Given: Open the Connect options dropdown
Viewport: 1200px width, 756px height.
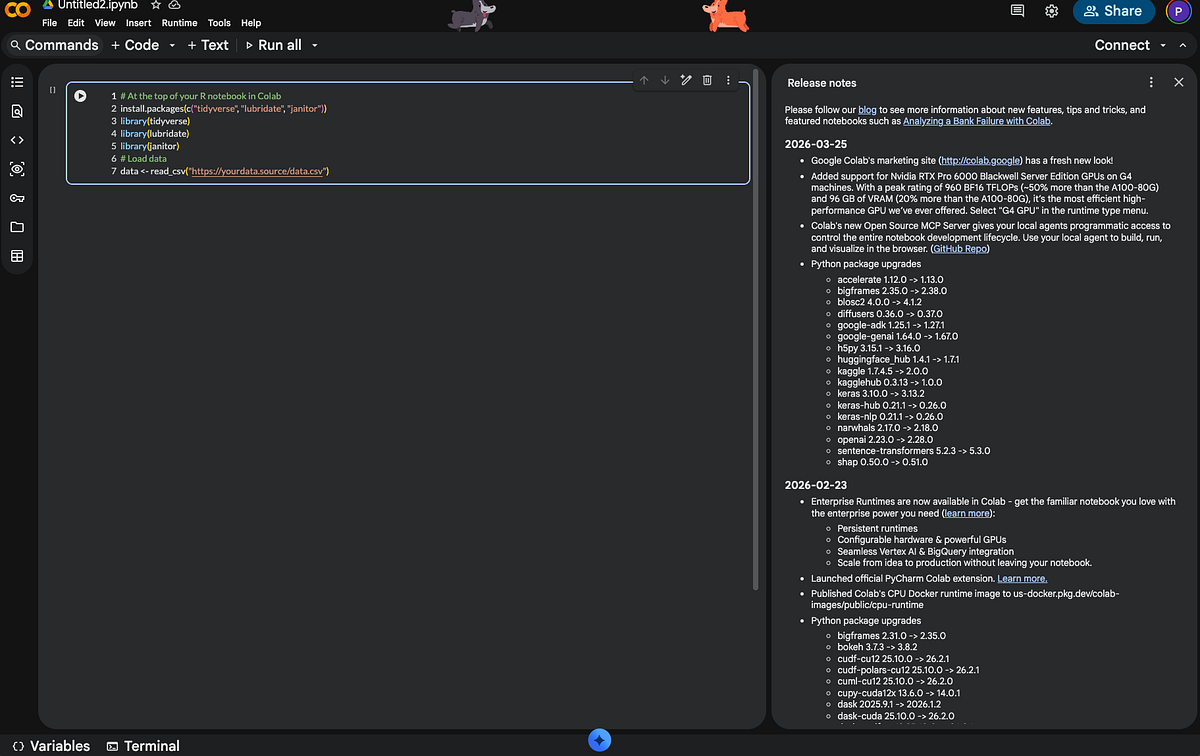Looking at the screenshot, I should (x=1163, y=45).
